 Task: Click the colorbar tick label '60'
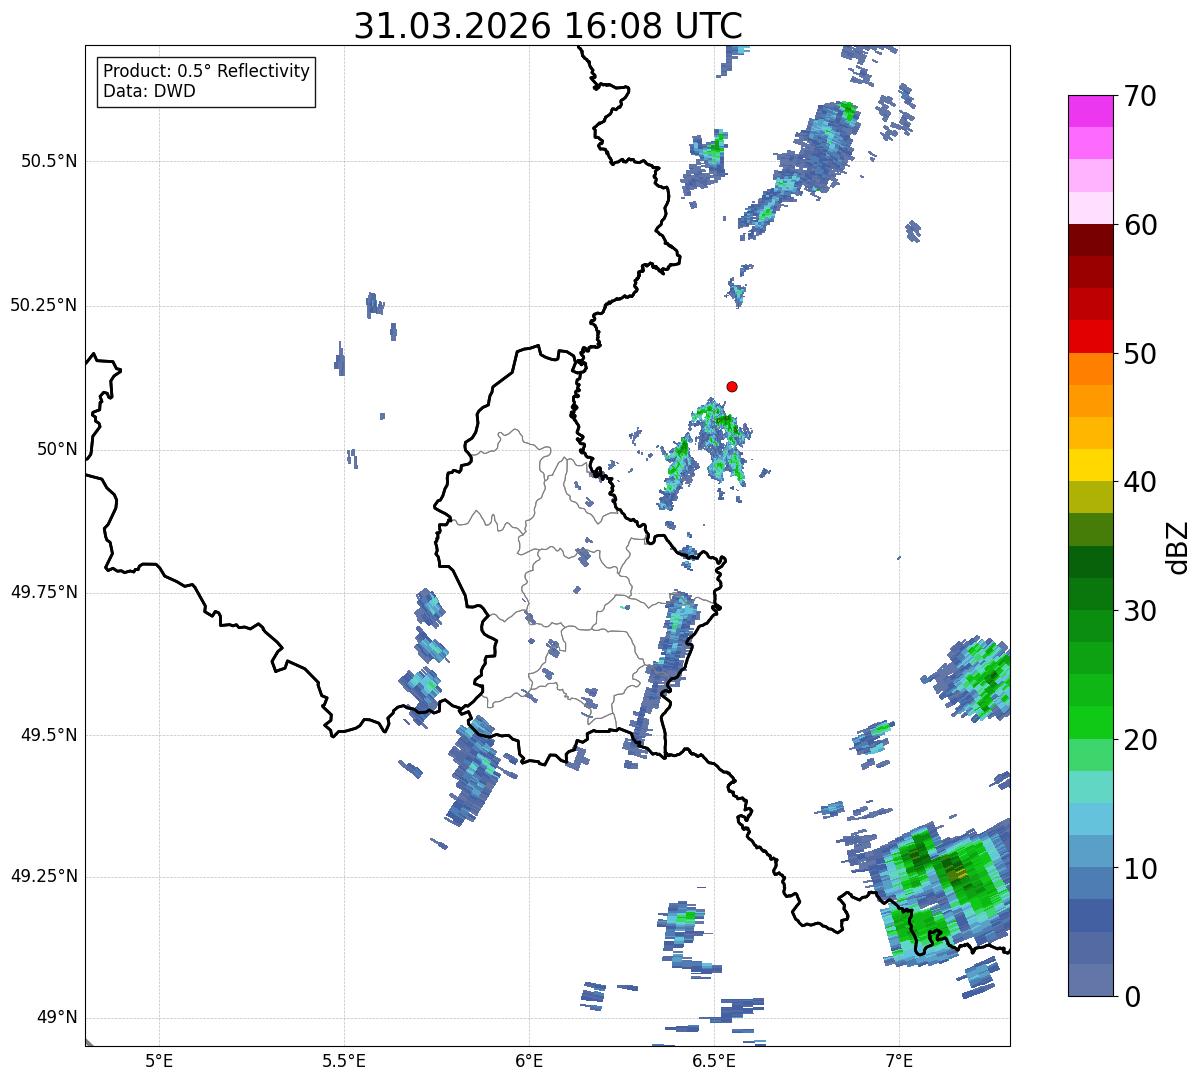tap(1140, 225)
